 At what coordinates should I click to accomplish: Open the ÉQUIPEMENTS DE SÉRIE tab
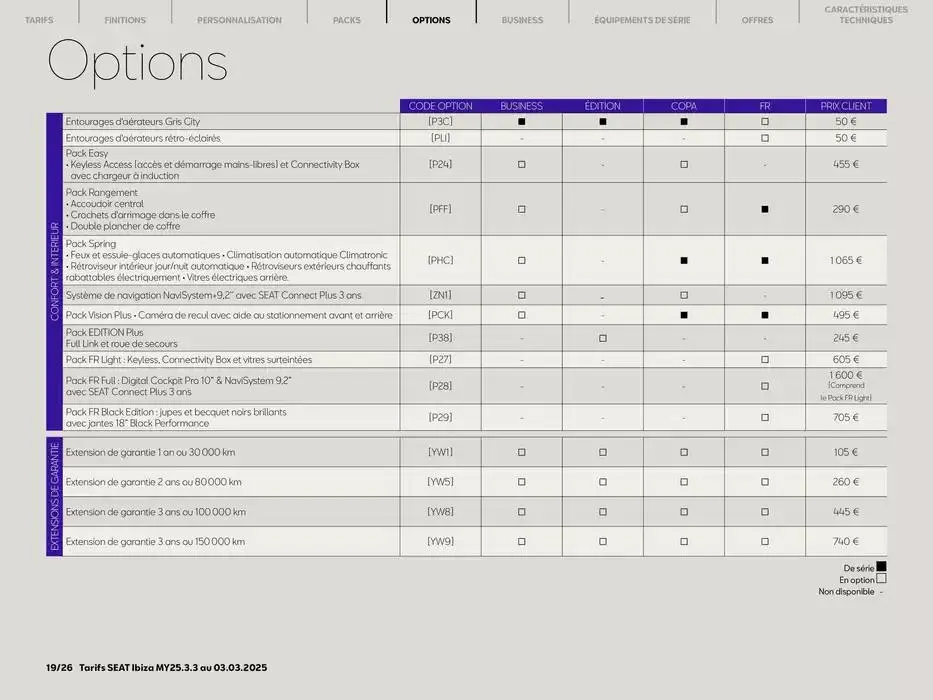pyautogui.click(x=642, y=20)
